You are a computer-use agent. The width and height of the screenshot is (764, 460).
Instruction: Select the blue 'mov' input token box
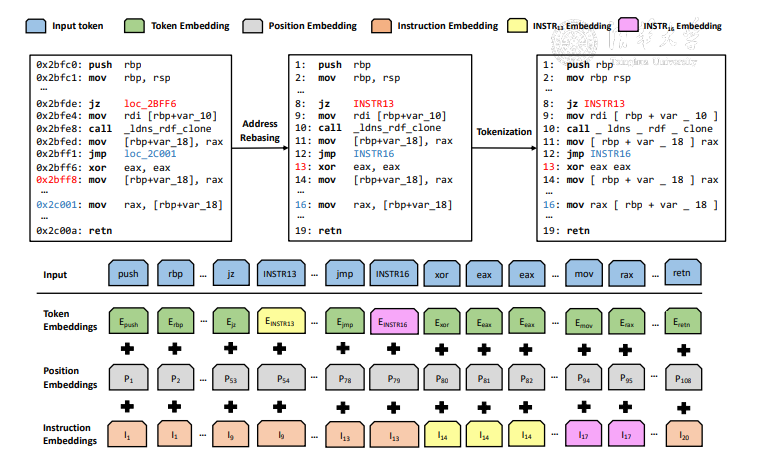click(584, 273)
